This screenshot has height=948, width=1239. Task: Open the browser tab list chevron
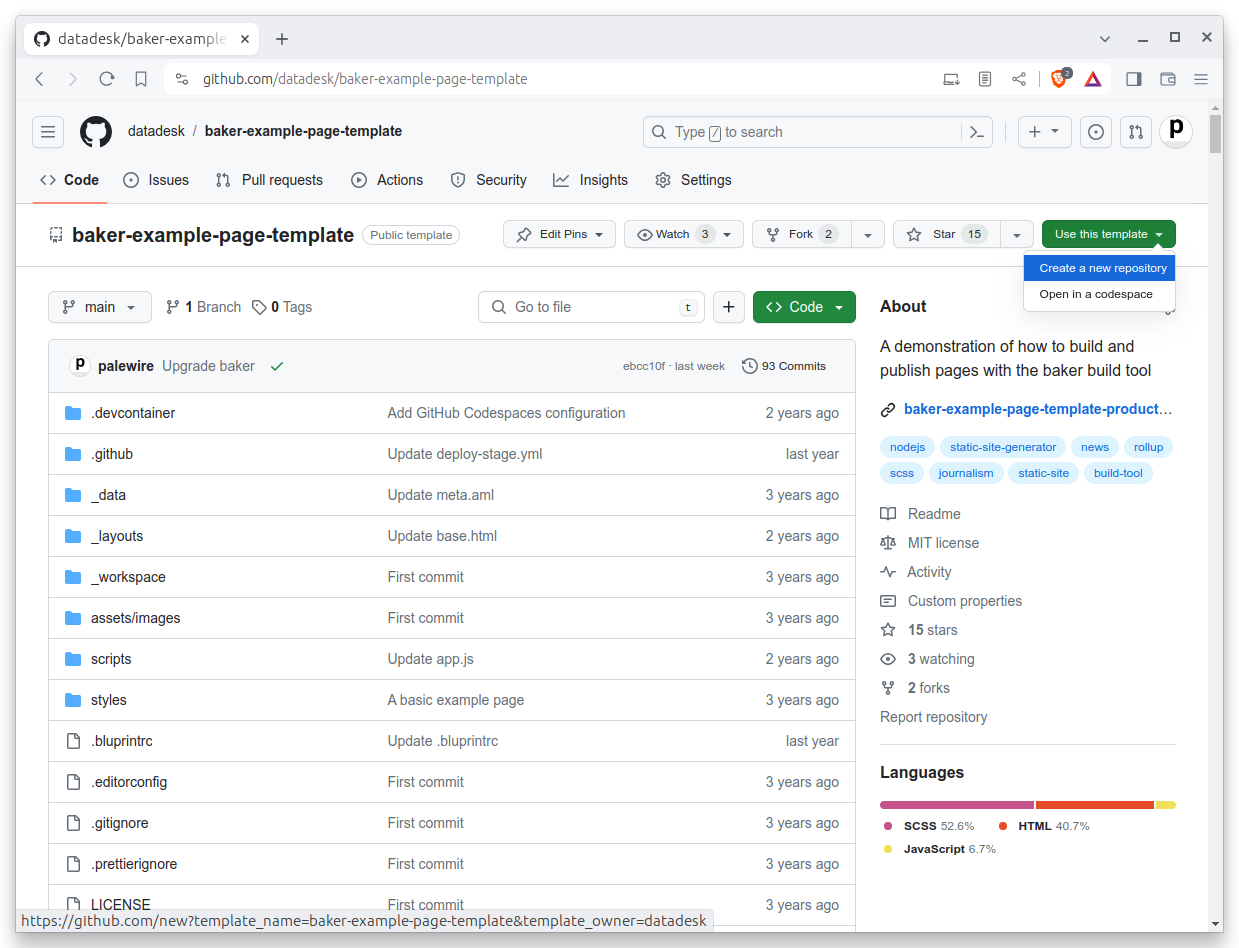(x=1105, y=39)
